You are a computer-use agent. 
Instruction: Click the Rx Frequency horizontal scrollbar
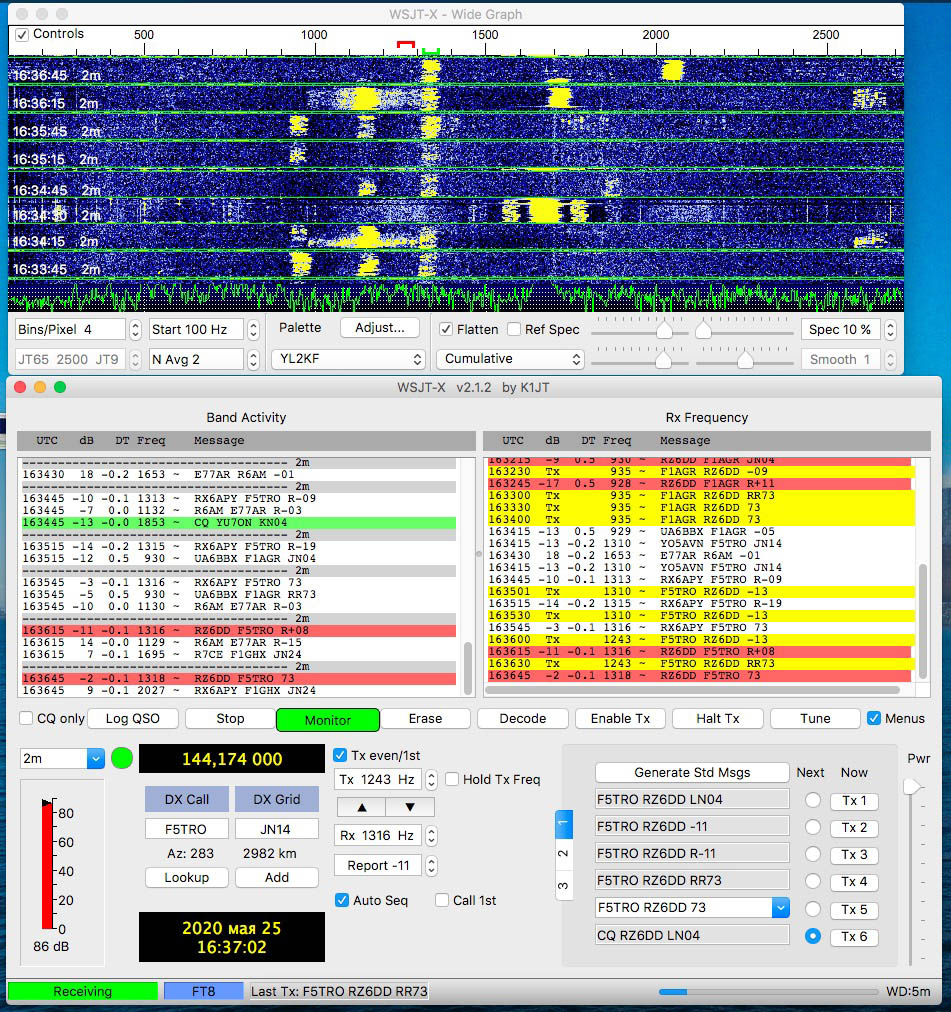point(692,690)
